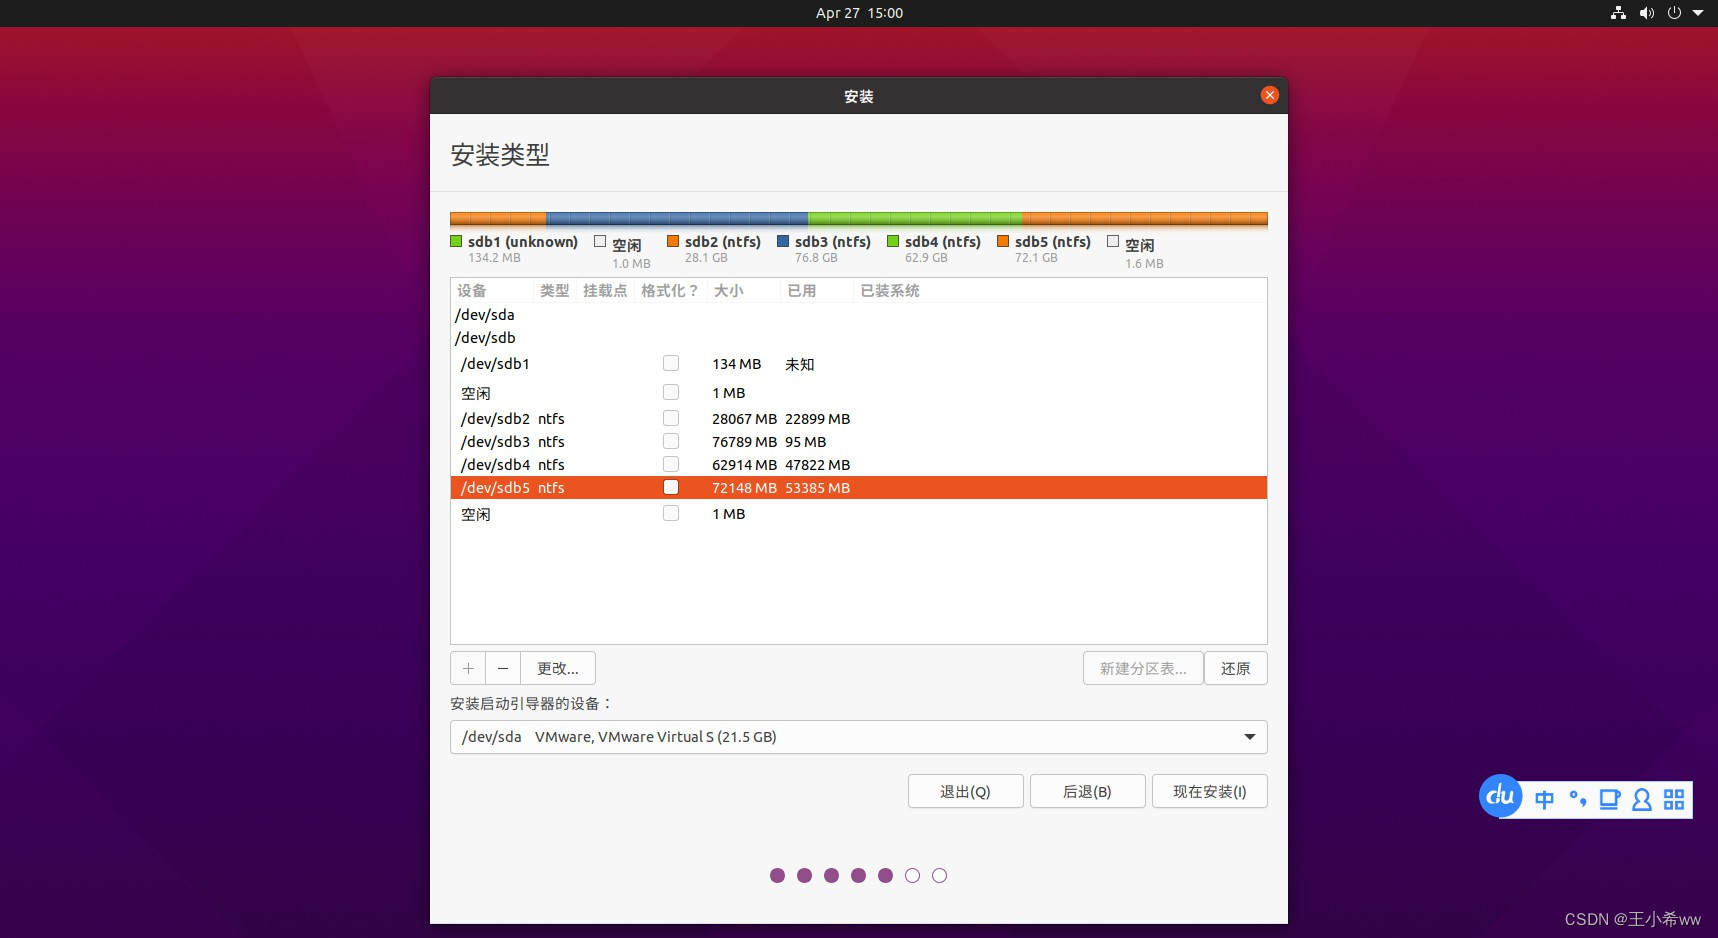
Task: Open the IME skin/toolbox cup icon
Action: click(x=1609, y=799)
